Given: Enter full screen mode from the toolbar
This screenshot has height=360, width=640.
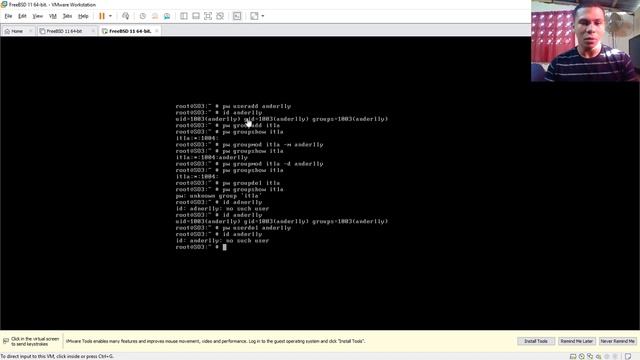Looking at the screenshot, I should (208, 16).
